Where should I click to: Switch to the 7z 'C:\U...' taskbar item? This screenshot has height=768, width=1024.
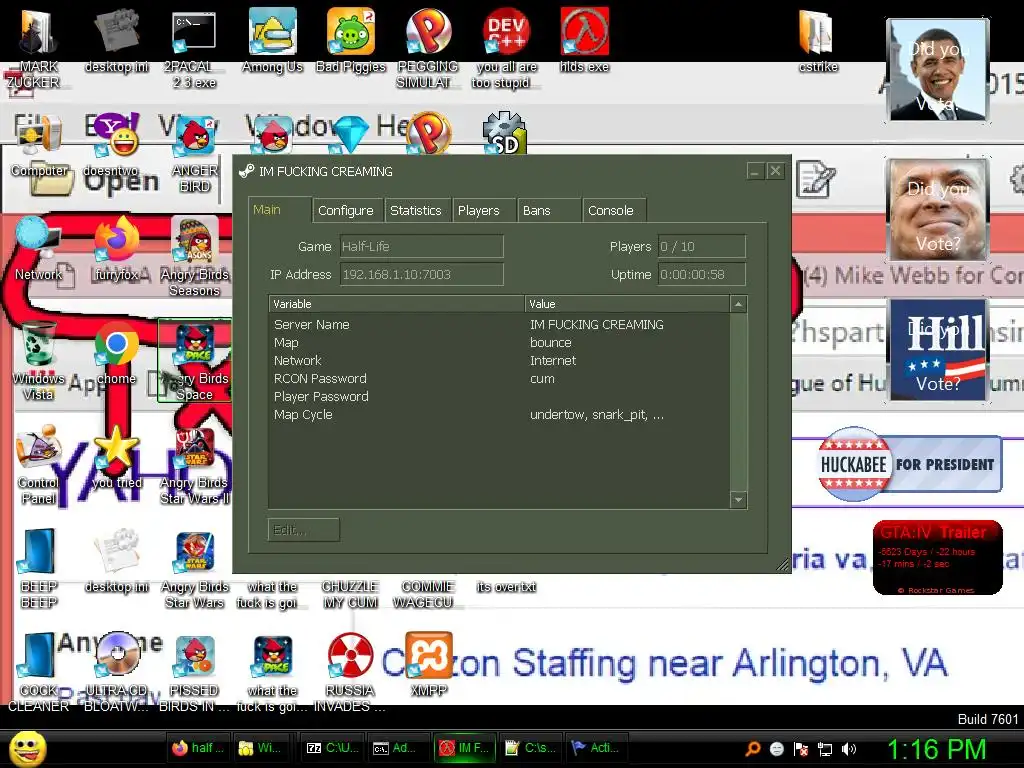coord(332,748)
